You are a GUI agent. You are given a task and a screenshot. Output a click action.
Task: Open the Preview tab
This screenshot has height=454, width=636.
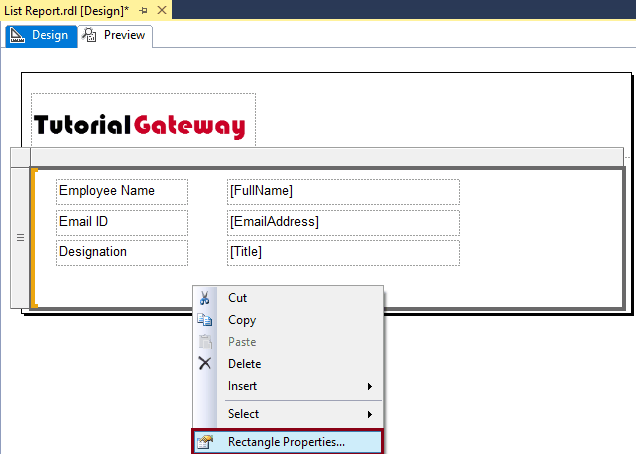[x=115, y=36]
